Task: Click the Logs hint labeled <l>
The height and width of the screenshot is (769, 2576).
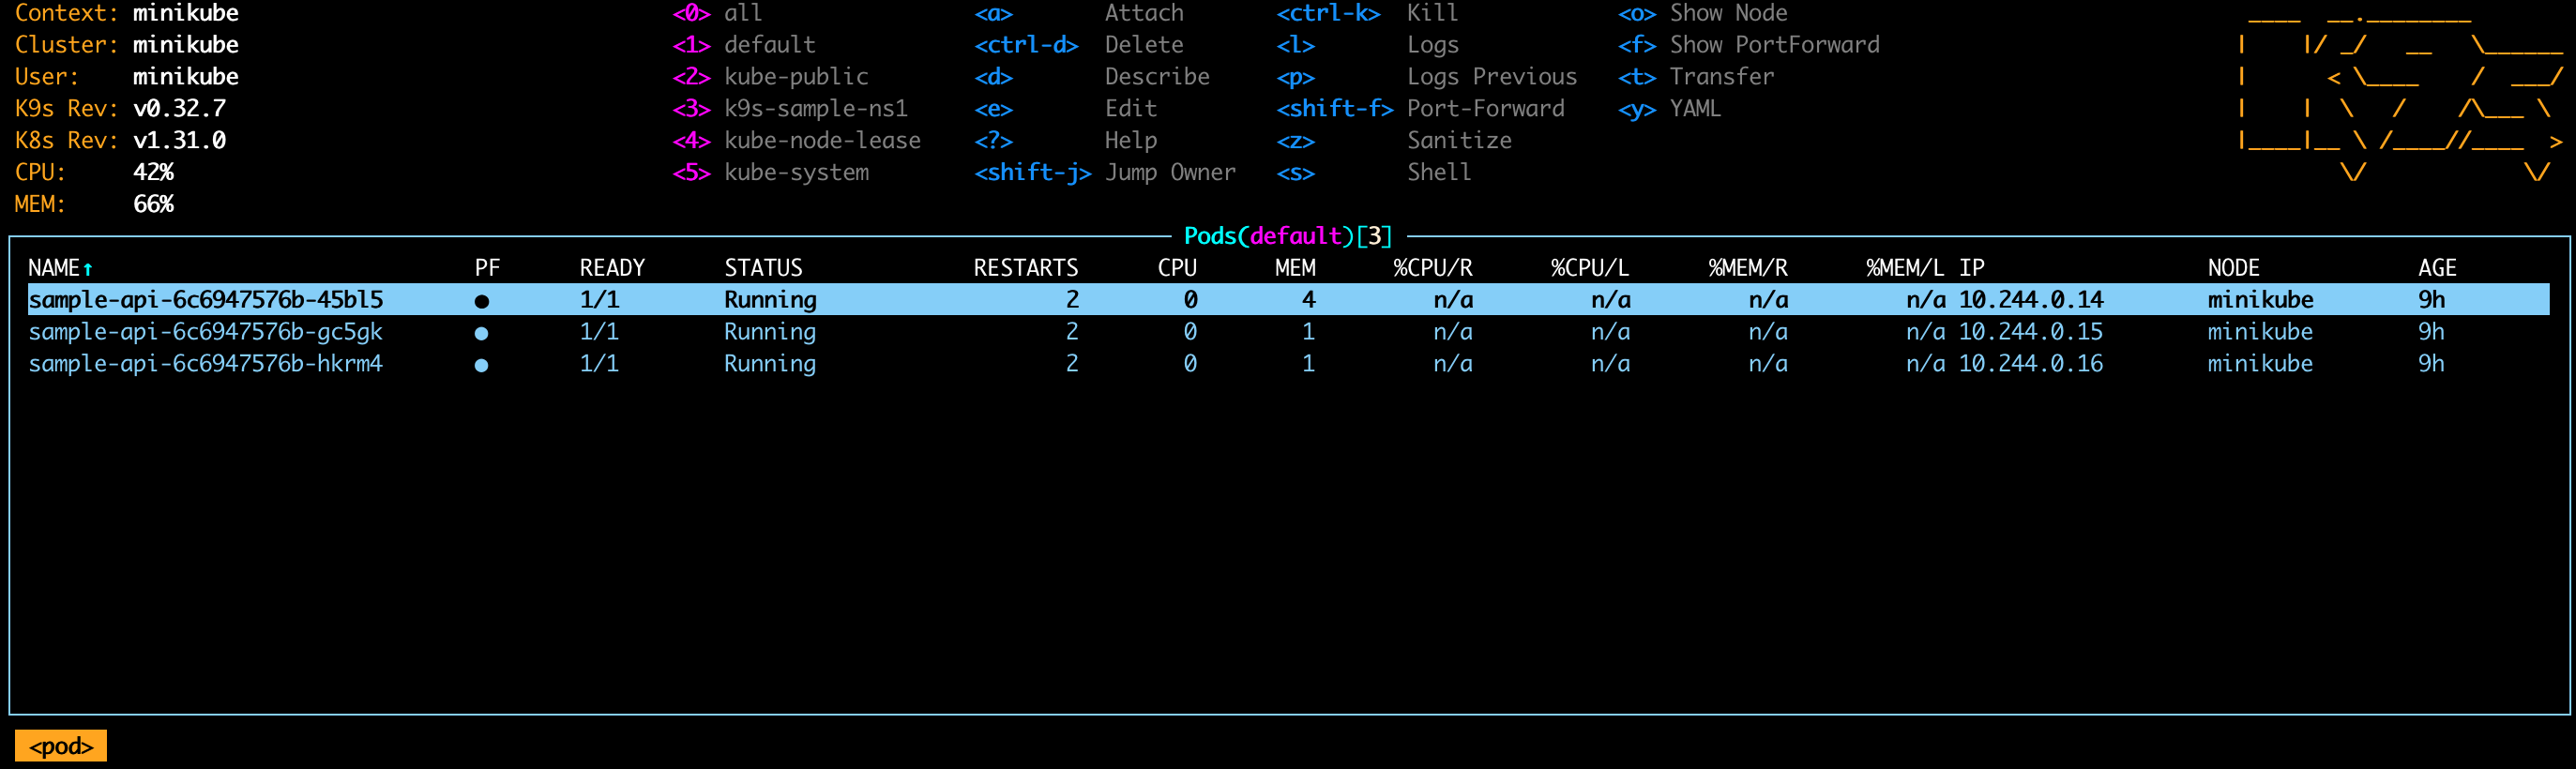Action: (x=1367, y=45)
